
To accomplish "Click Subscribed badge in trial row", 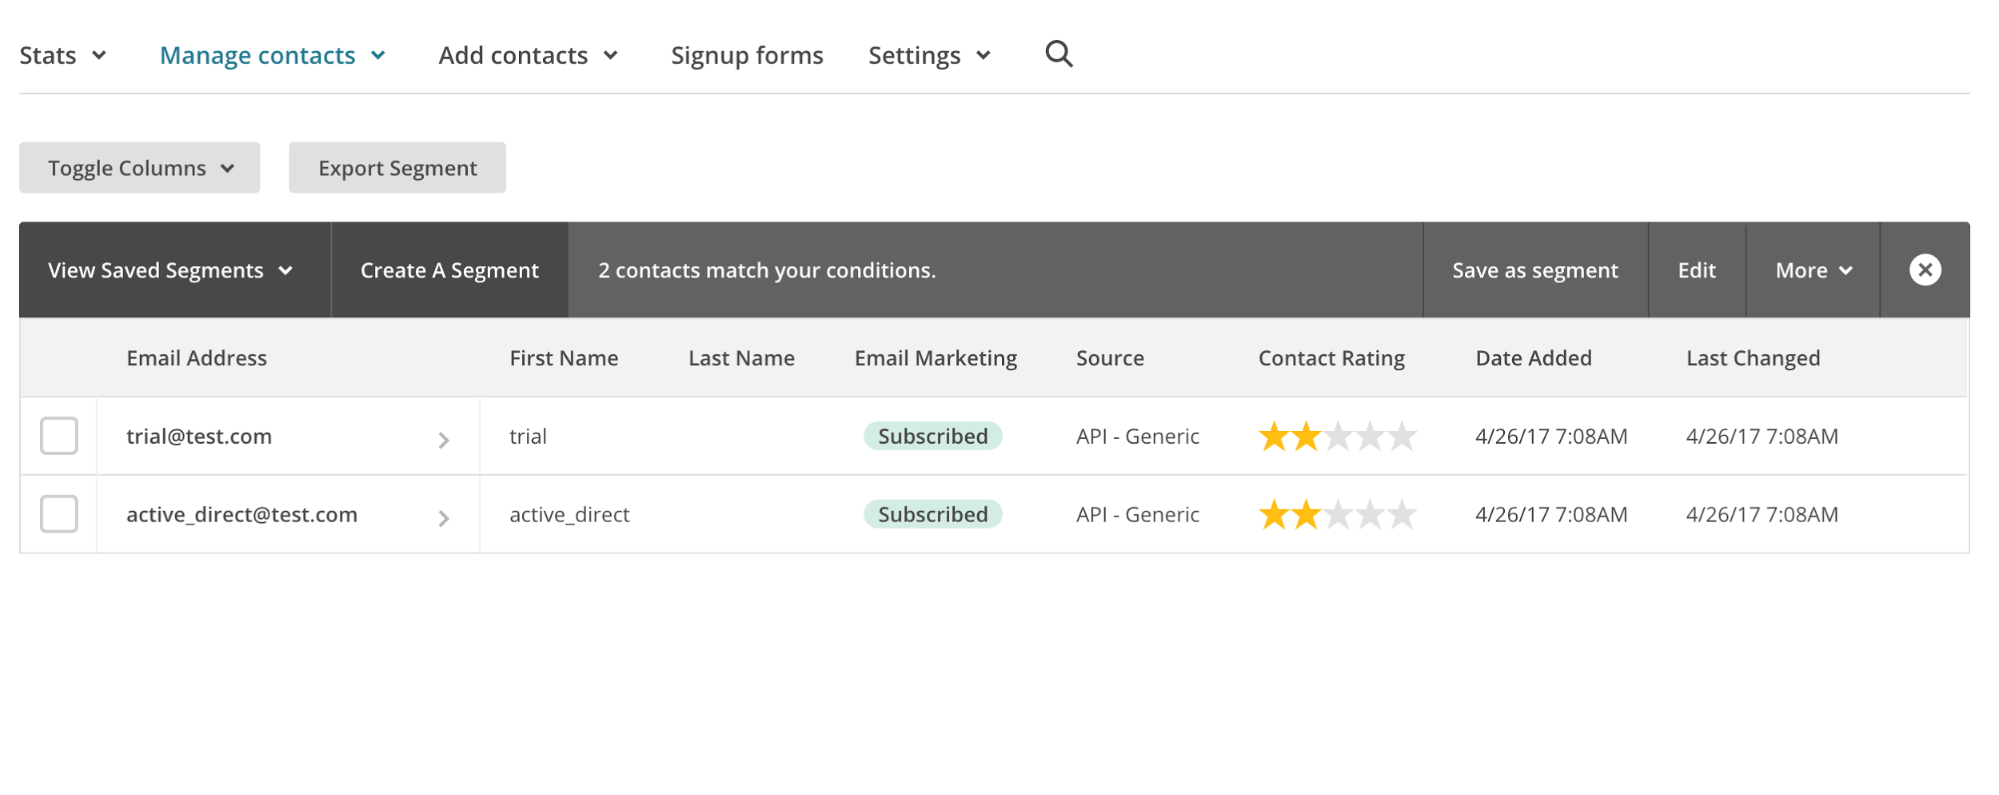I will (x=932, y=437).
